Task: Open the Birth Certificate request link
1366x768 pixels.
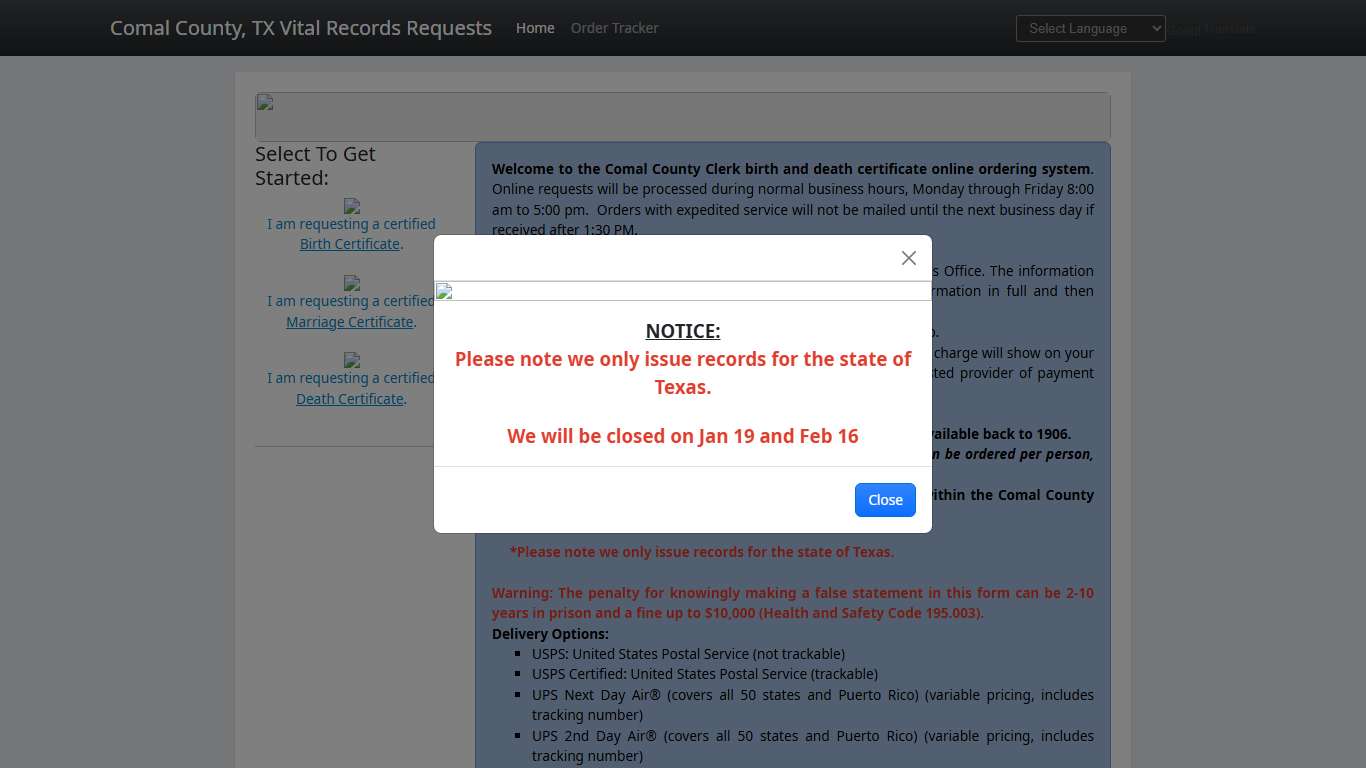Action: [350, 244]
